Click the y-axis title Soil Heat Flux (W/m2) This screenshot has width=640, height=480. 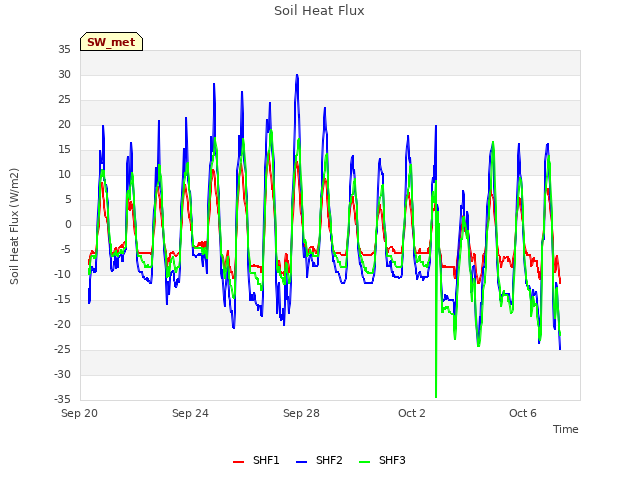(x=14, y=226)
